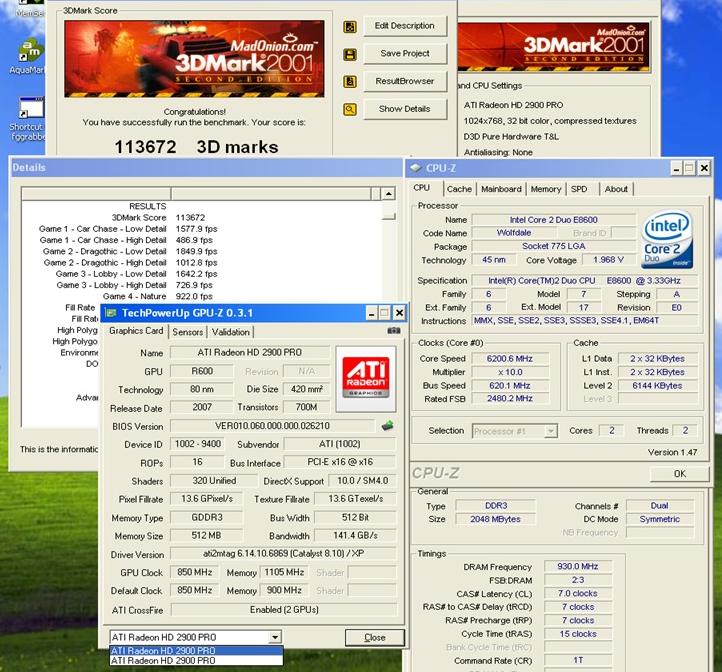Switch to the Memory tab in CPU-Z
This screenshot has width=722, height=672.
tap(546, 189)
